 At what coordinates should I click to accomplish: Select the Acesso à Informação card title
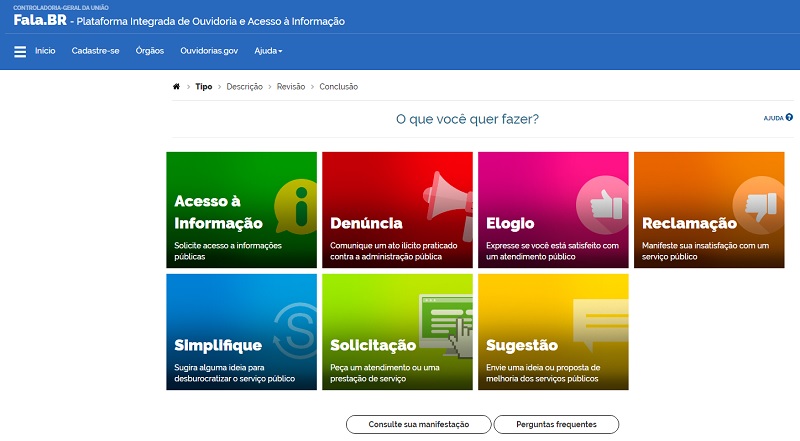pyautogui.click(x=218, y=212)
